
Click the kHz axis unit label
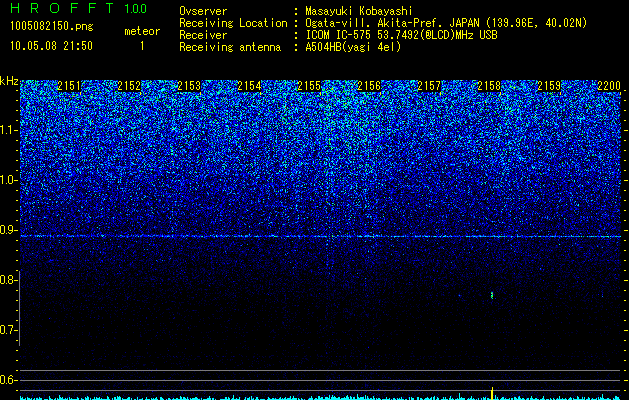click(x=9, y=81)
